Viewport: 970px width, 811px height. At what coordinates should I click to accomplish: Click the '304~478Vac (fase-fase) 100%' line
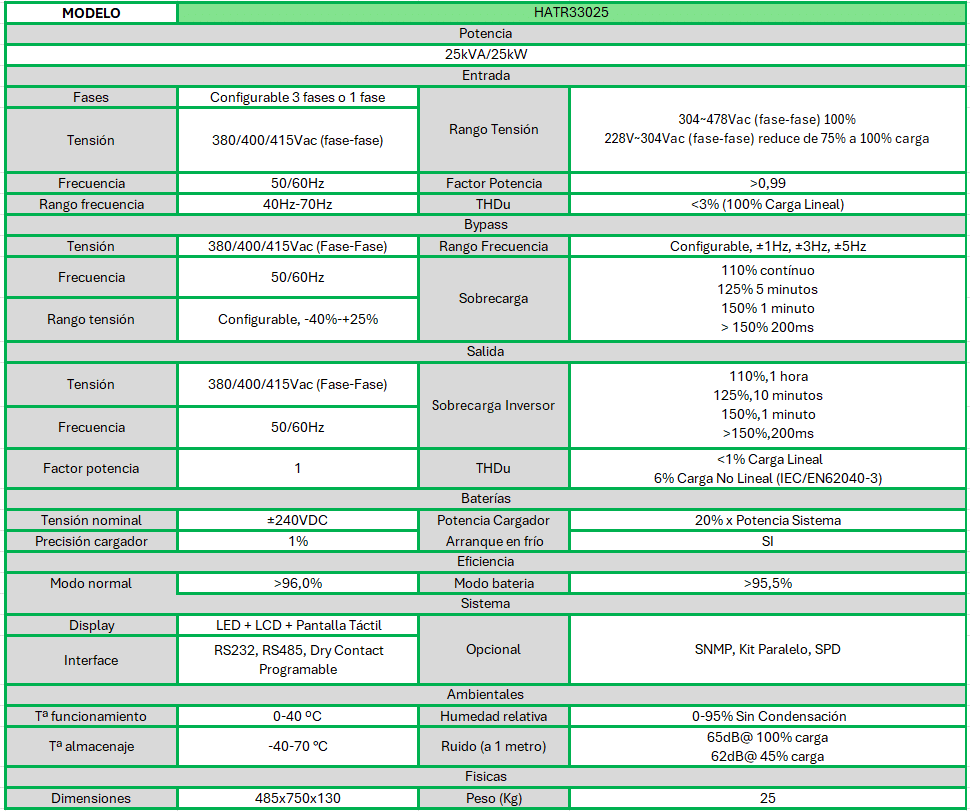[x=767, y=119]
